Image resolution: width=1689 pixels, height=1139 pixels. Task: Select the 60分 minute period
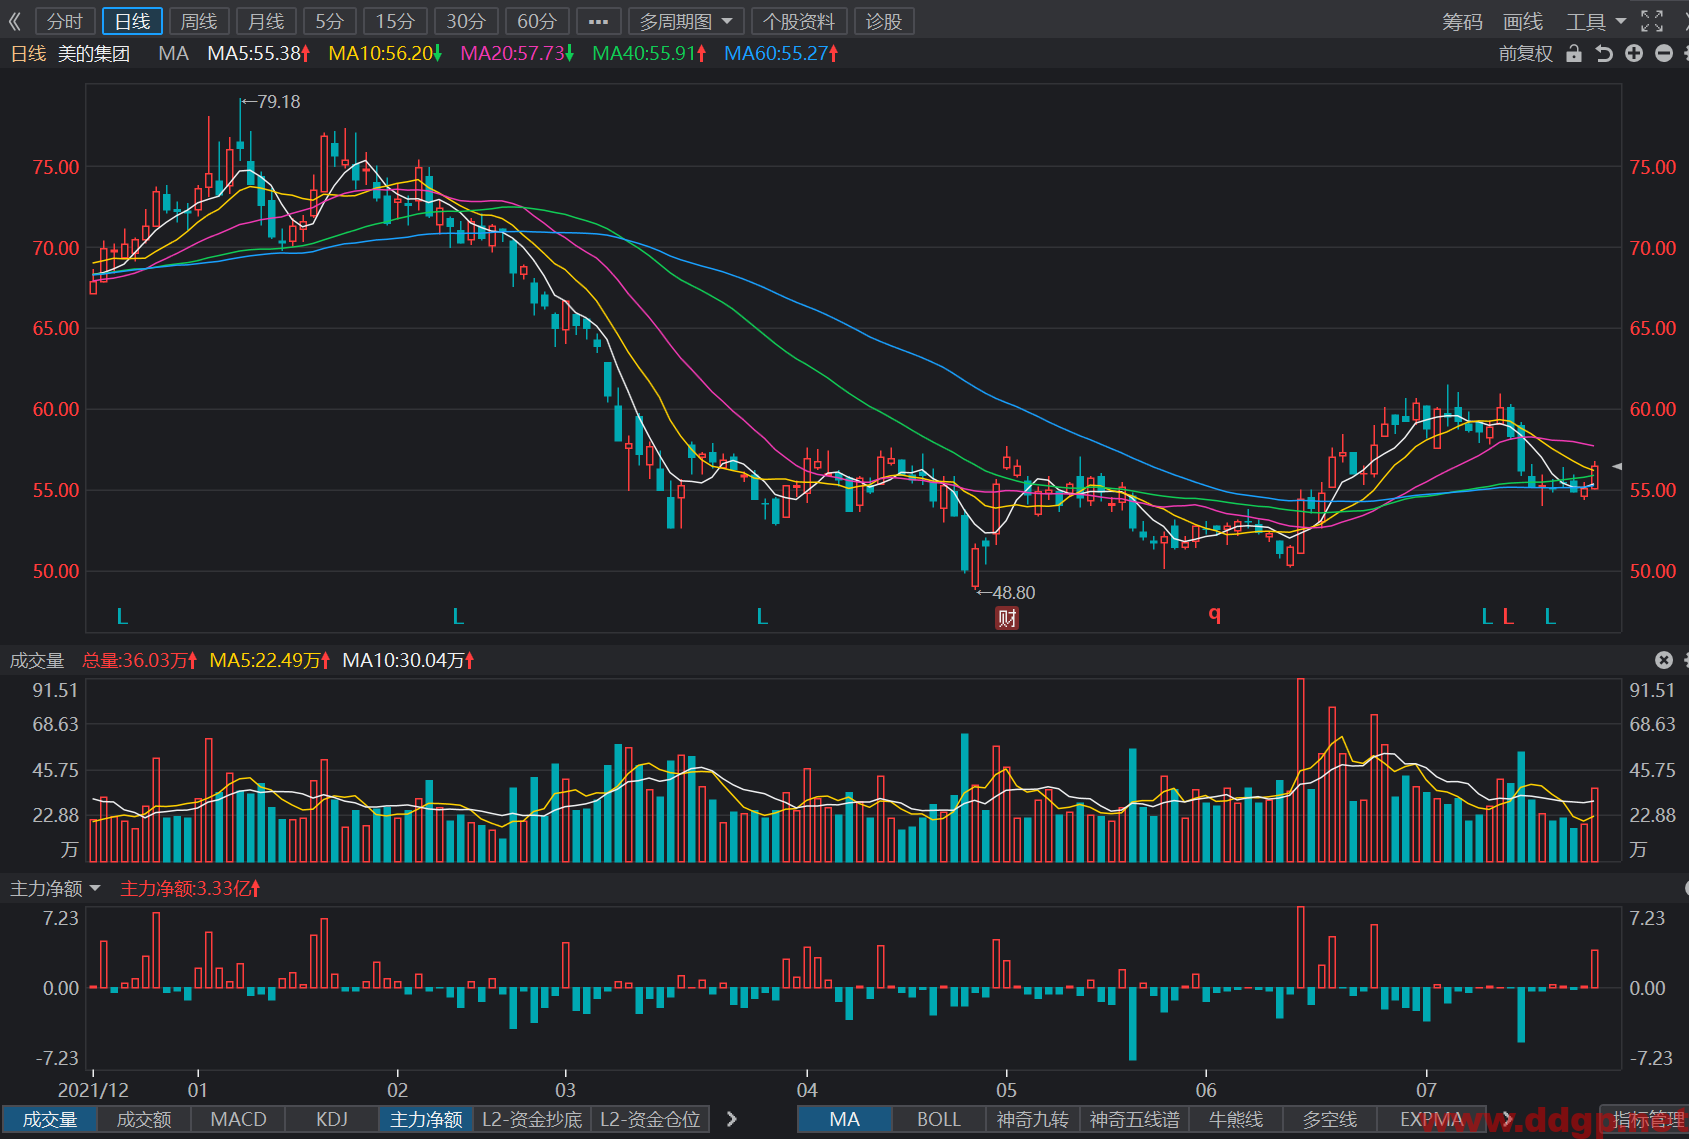[x=537, y=21]
